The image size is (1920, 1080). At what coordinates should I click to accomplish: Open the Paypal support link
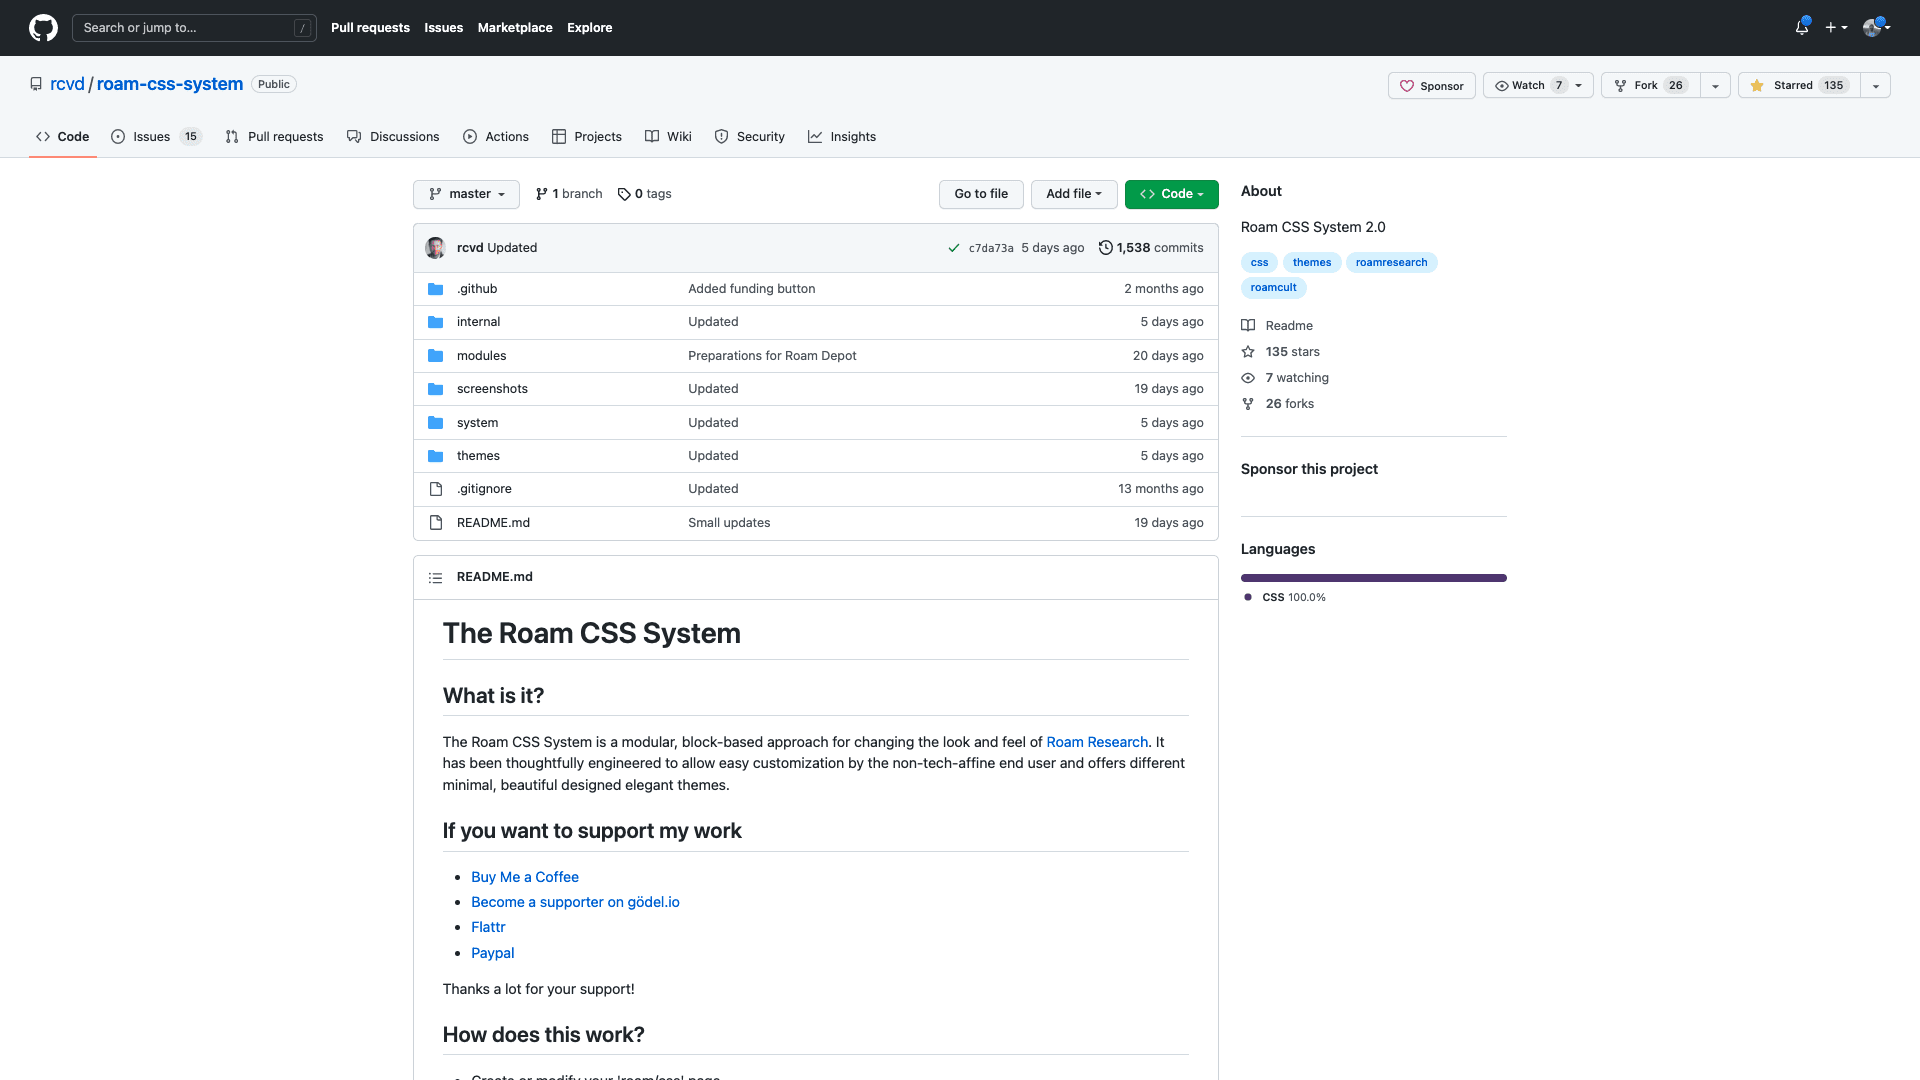[x=493, y=954]
